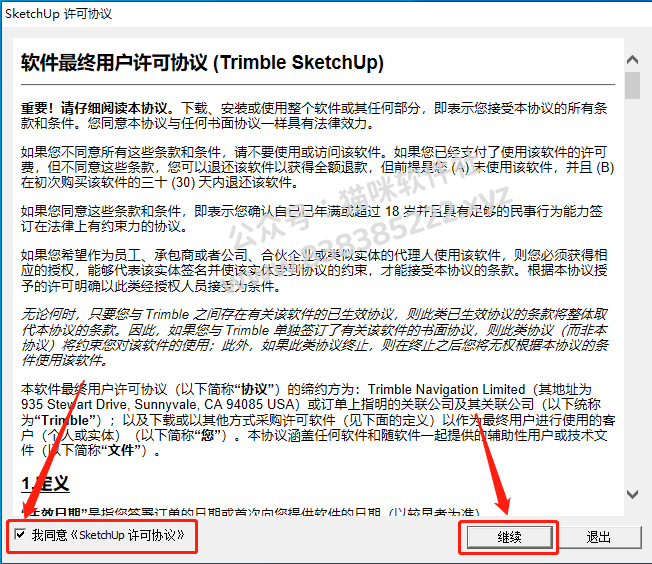Click the vertical scrollbar thumb
Image resolution: width=652 pixels, height=564 pixels.
(632, 85)
